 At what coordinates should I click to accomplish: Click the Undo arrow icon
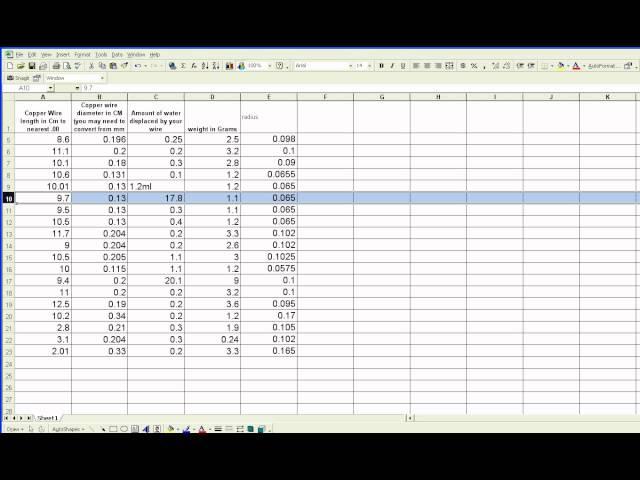(138, 66)
